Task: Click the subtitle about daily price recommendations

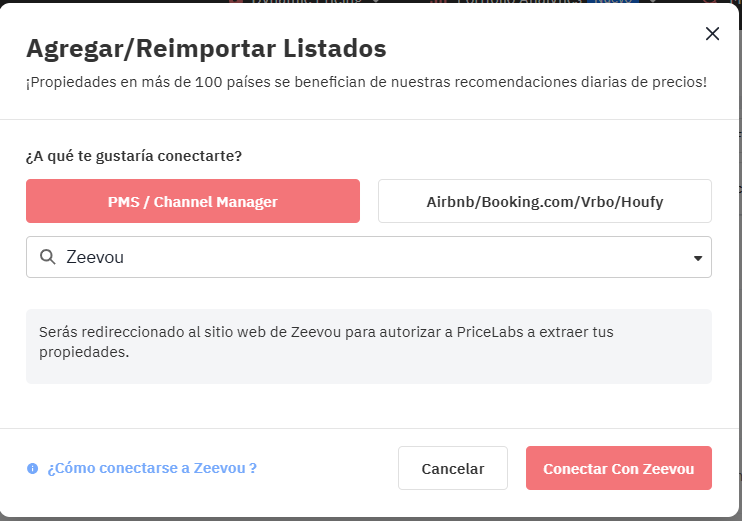Action: click(x=366, y=82)
